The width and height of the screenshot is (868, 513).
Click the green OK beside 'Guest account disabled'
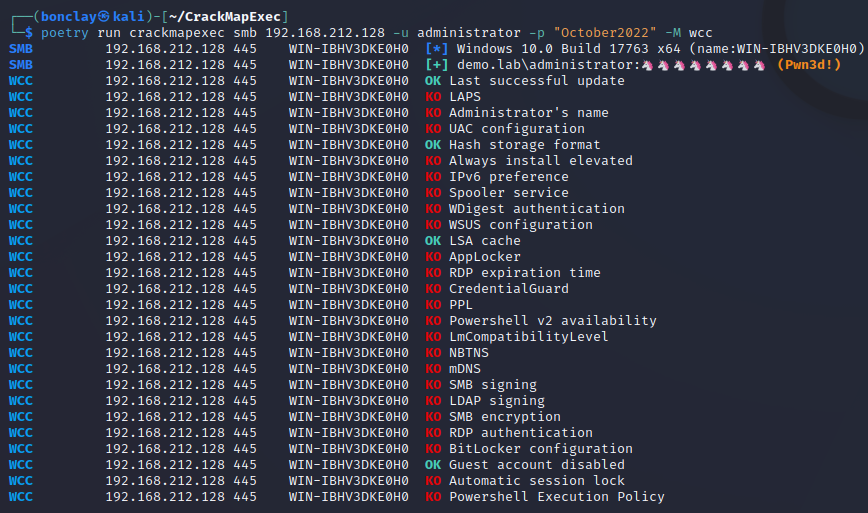[x=433, y=466]
